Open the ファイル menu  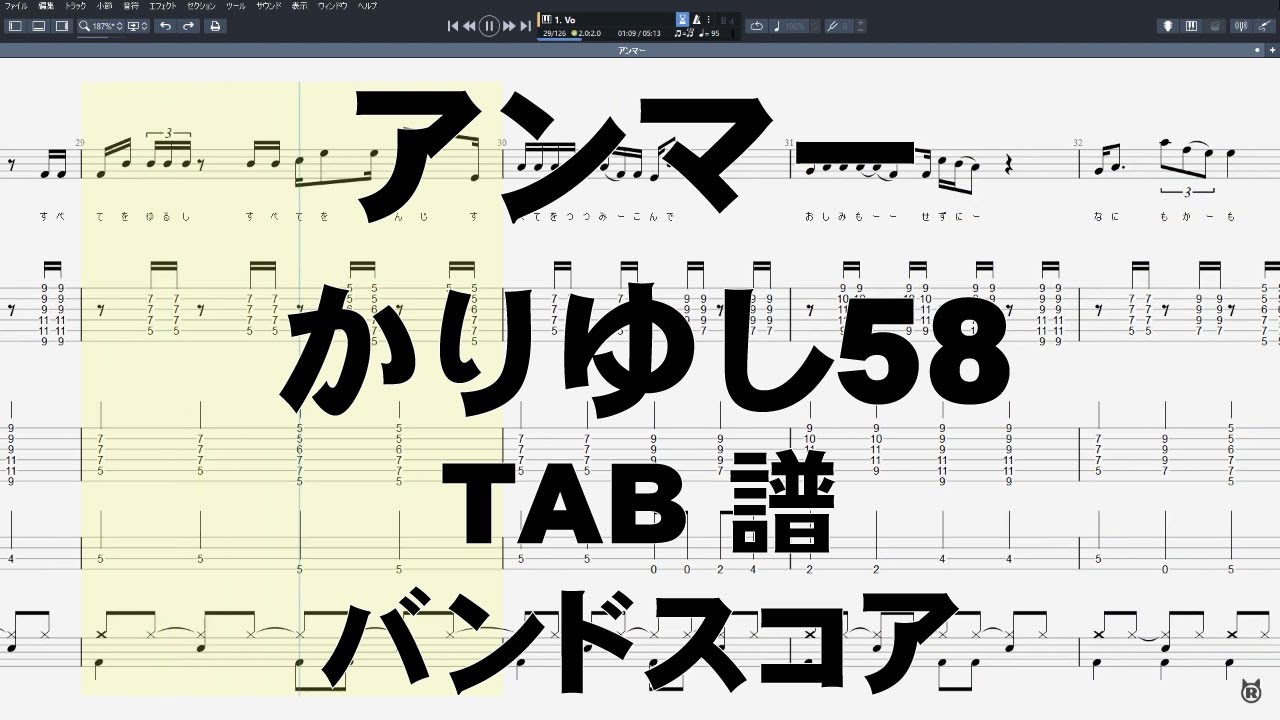[x=16, y=6]
